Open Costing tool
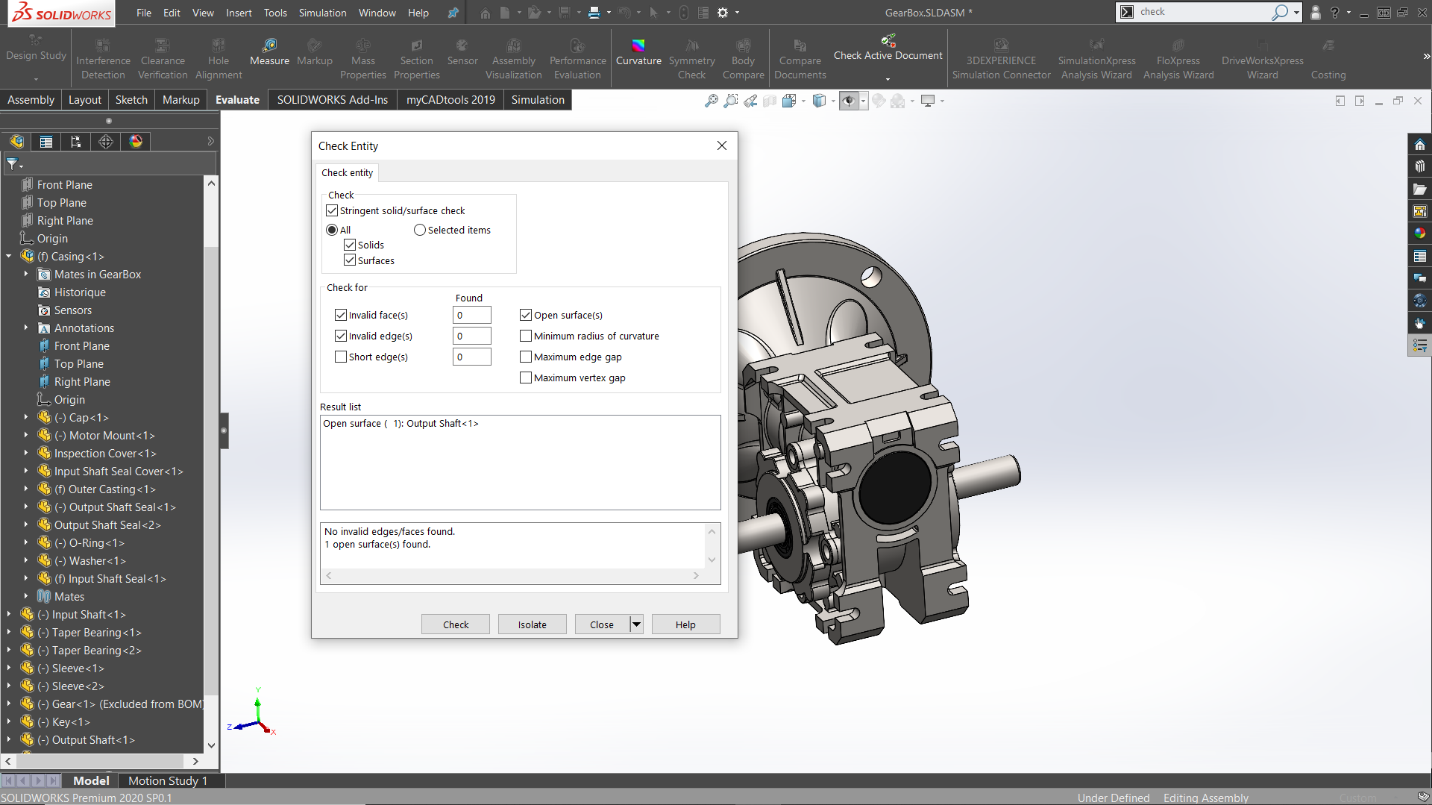 pos(1328,59)
